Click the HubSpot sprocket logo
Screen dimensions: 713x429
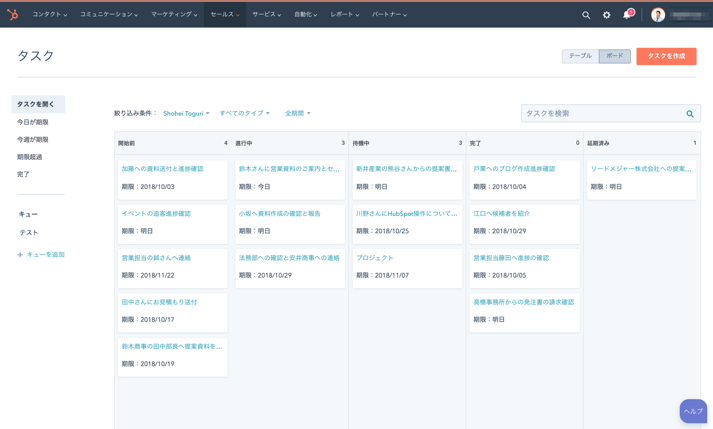[13, 14]
